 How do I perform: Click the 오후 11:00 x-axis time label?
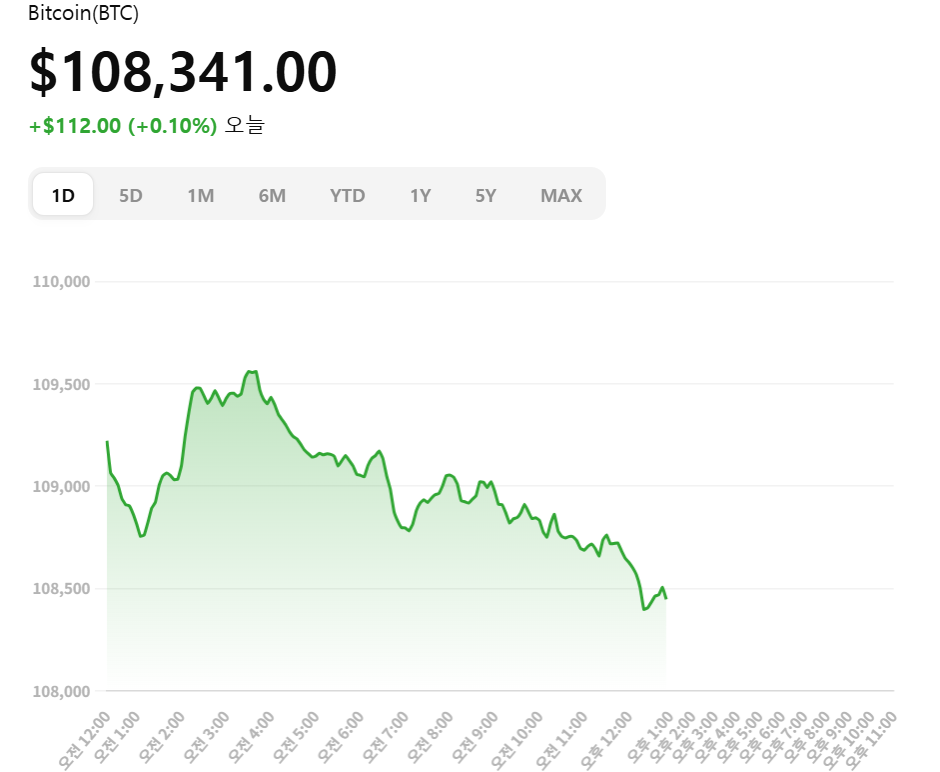click(871, 741)
